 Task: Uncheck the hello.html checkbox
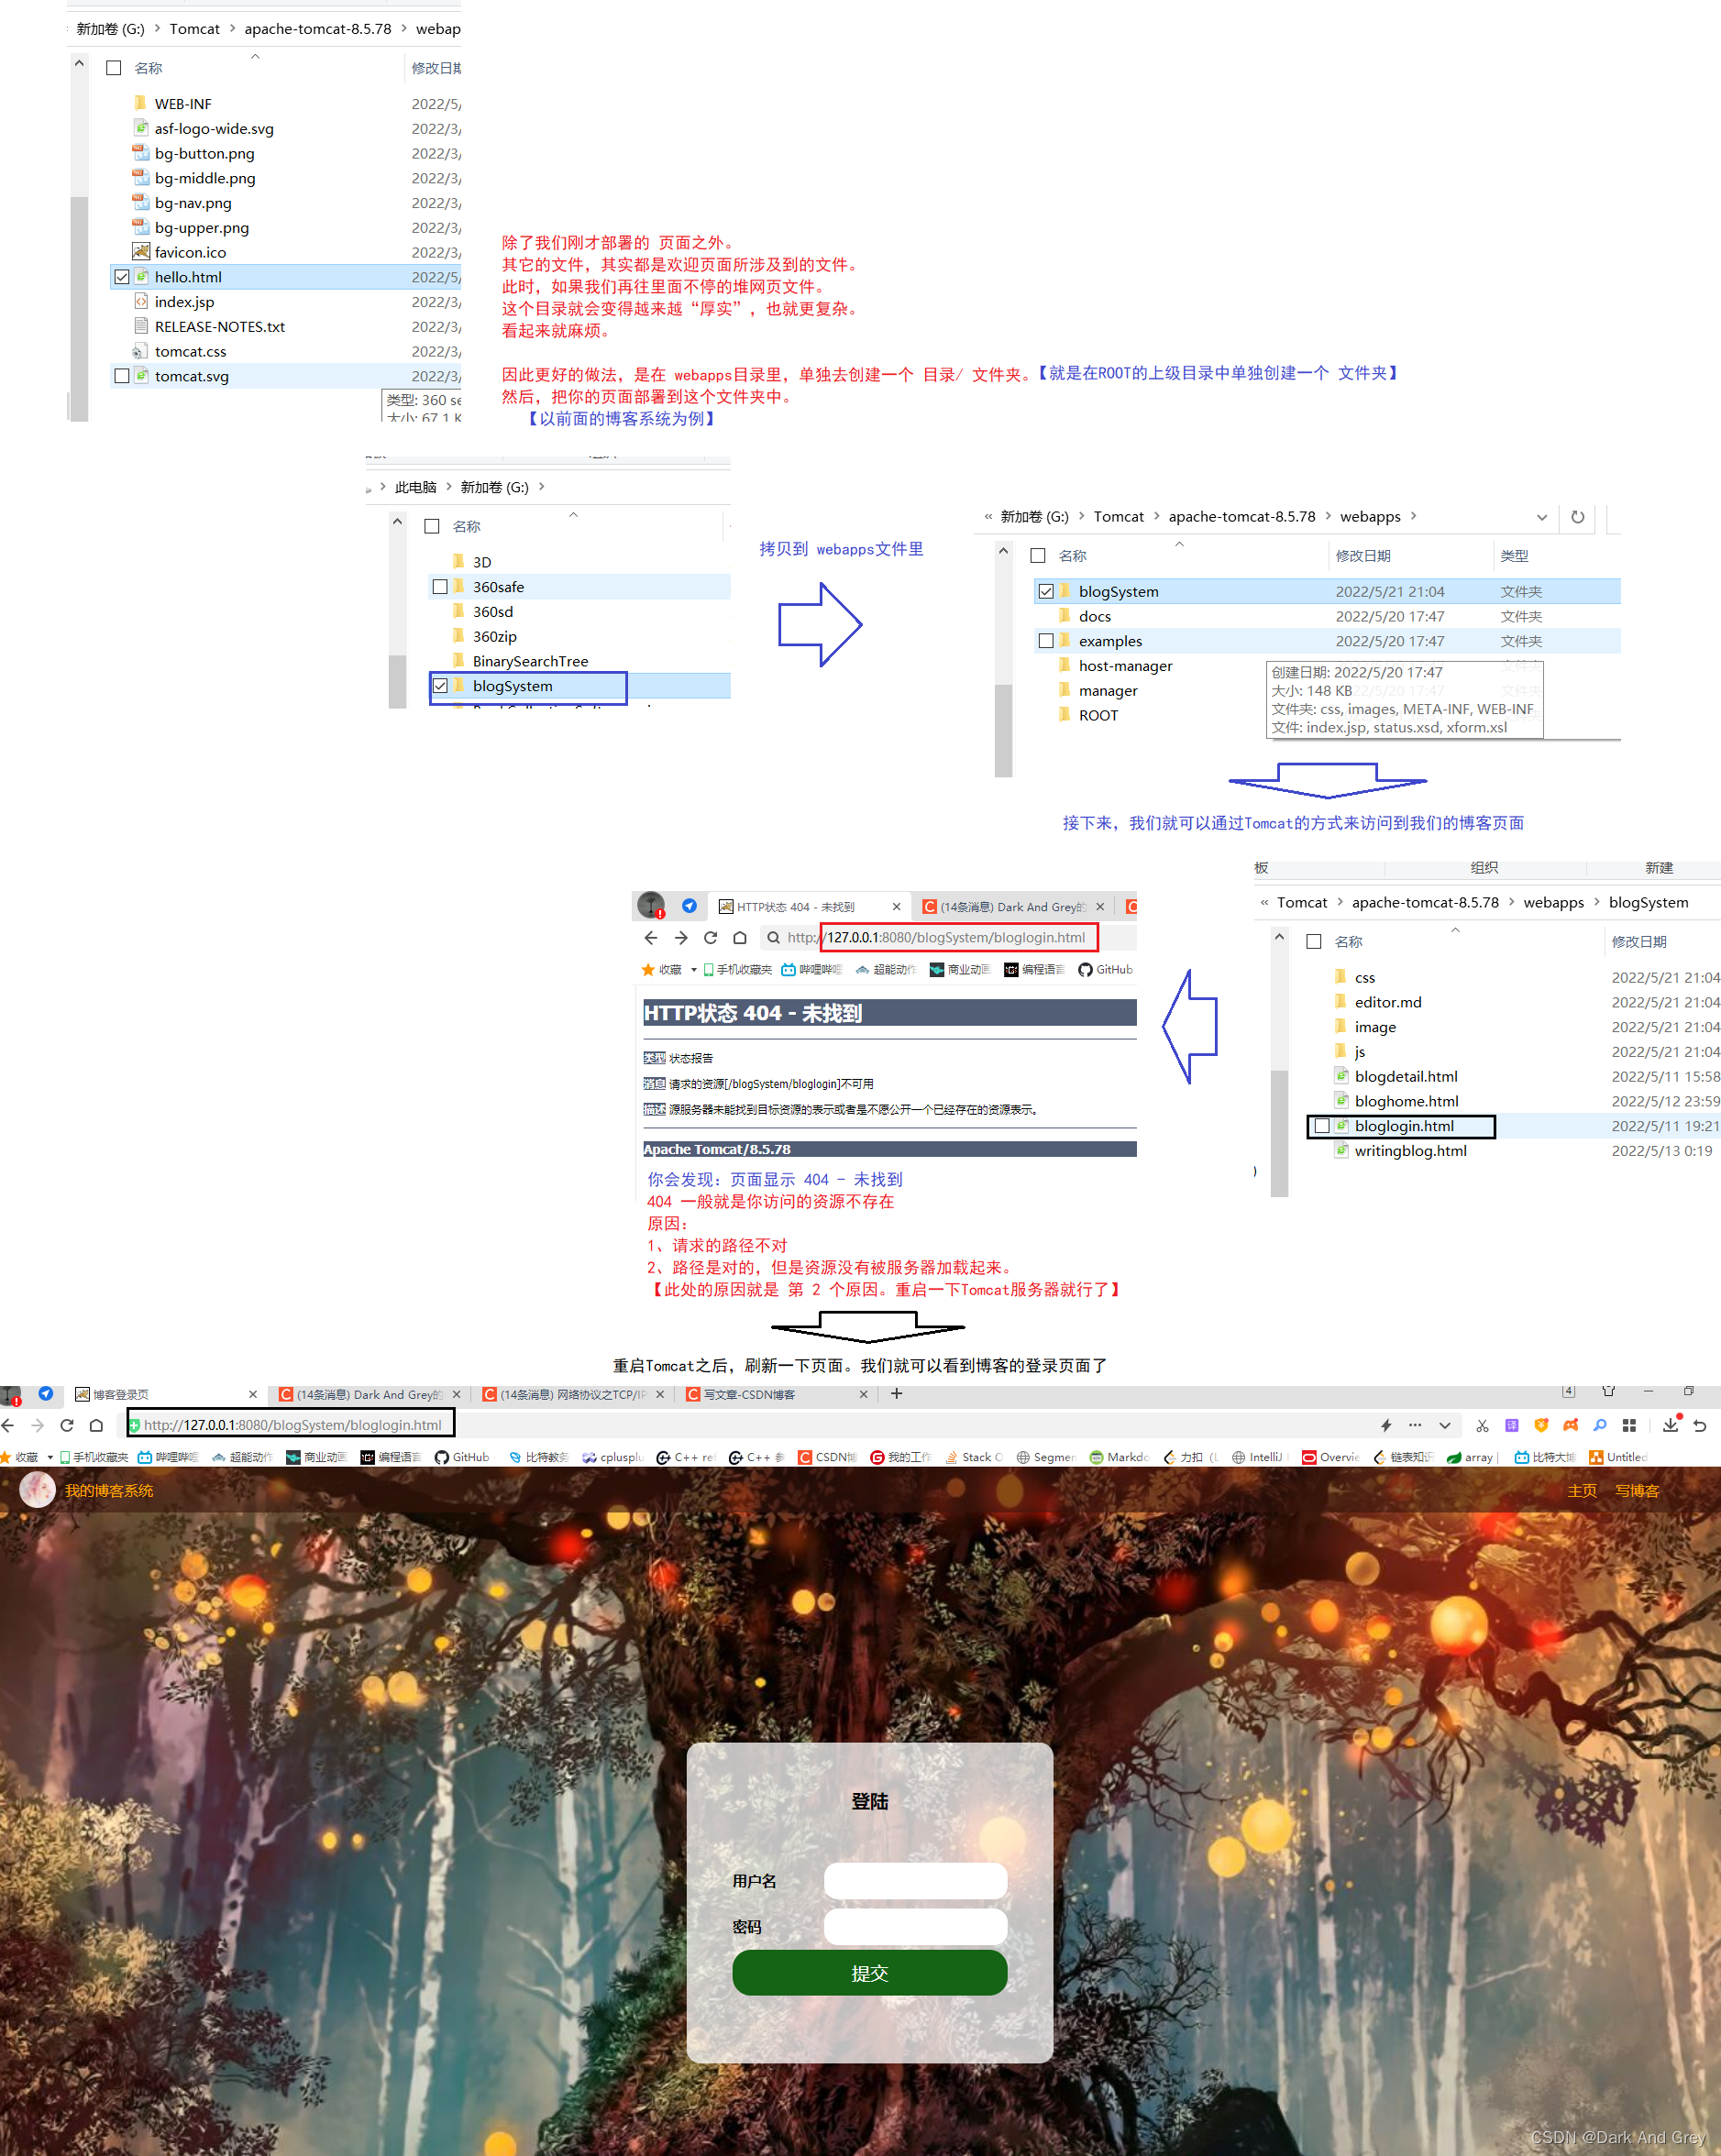click(122, 277)
